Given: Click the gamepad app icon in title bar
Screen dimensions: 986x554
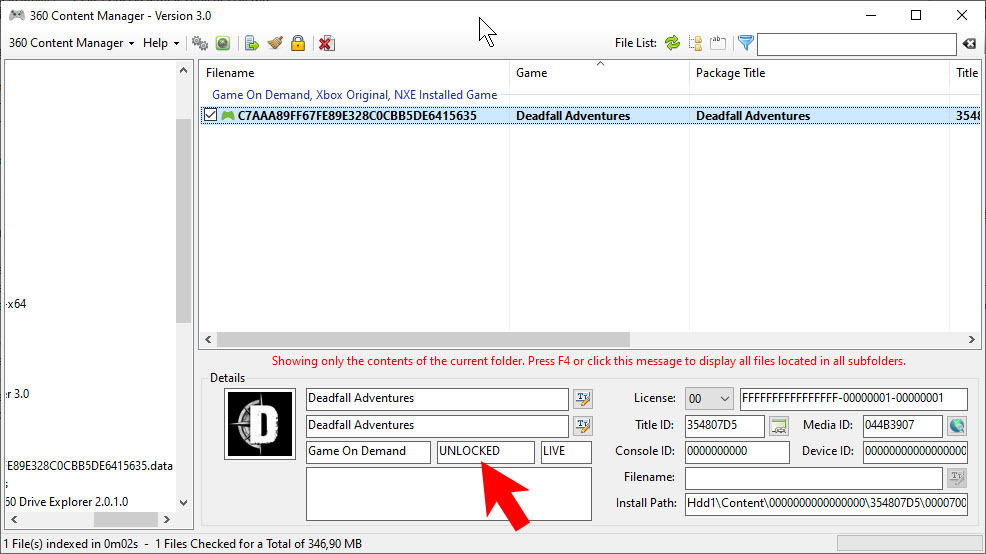Looking at the screenshot, I should point(17,15).
